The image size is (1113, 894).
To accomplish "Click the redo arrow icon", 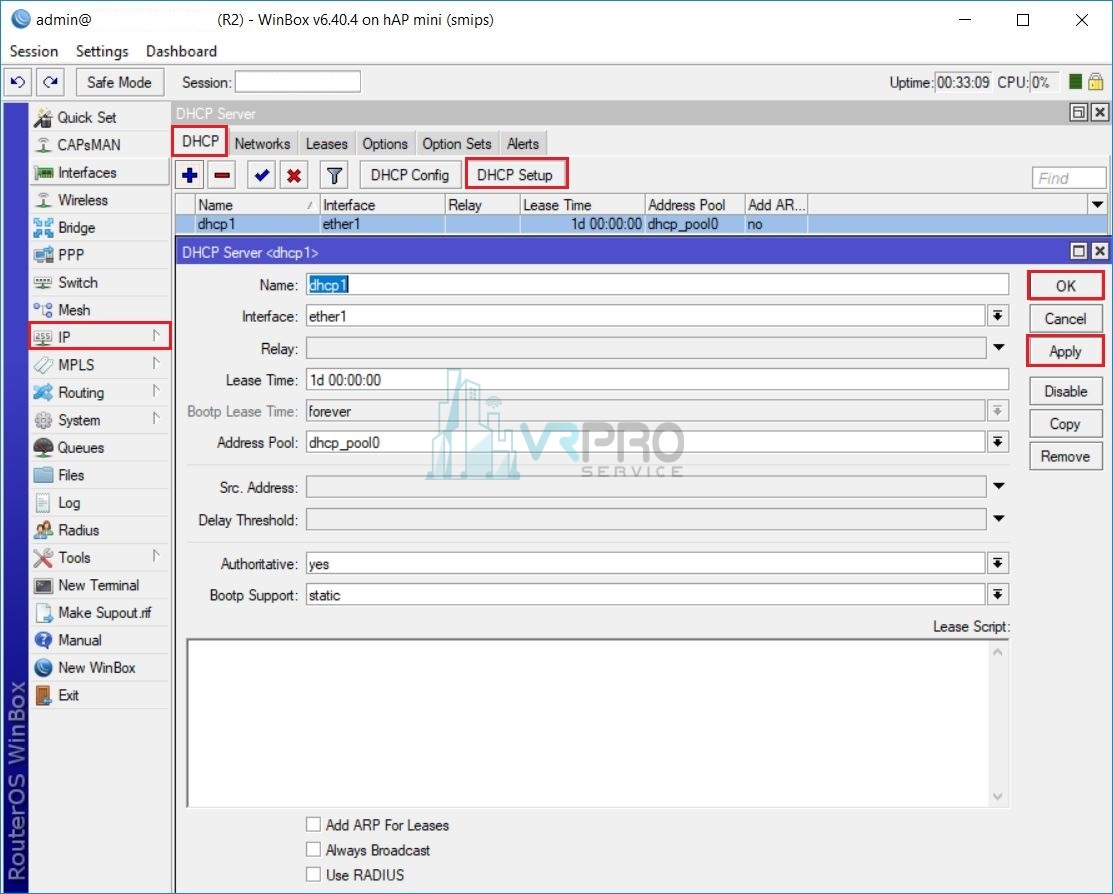I will [50, 82].
